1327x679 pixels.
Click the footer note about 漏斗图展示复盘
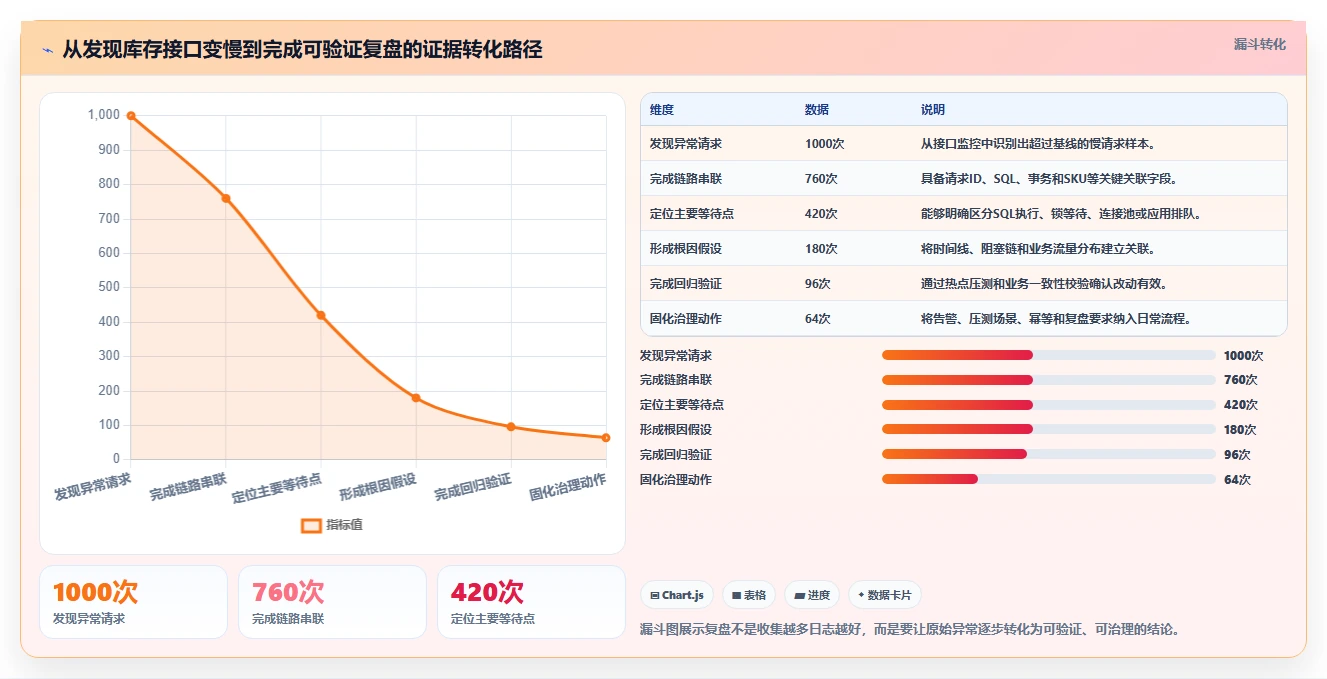click(910, 630)
